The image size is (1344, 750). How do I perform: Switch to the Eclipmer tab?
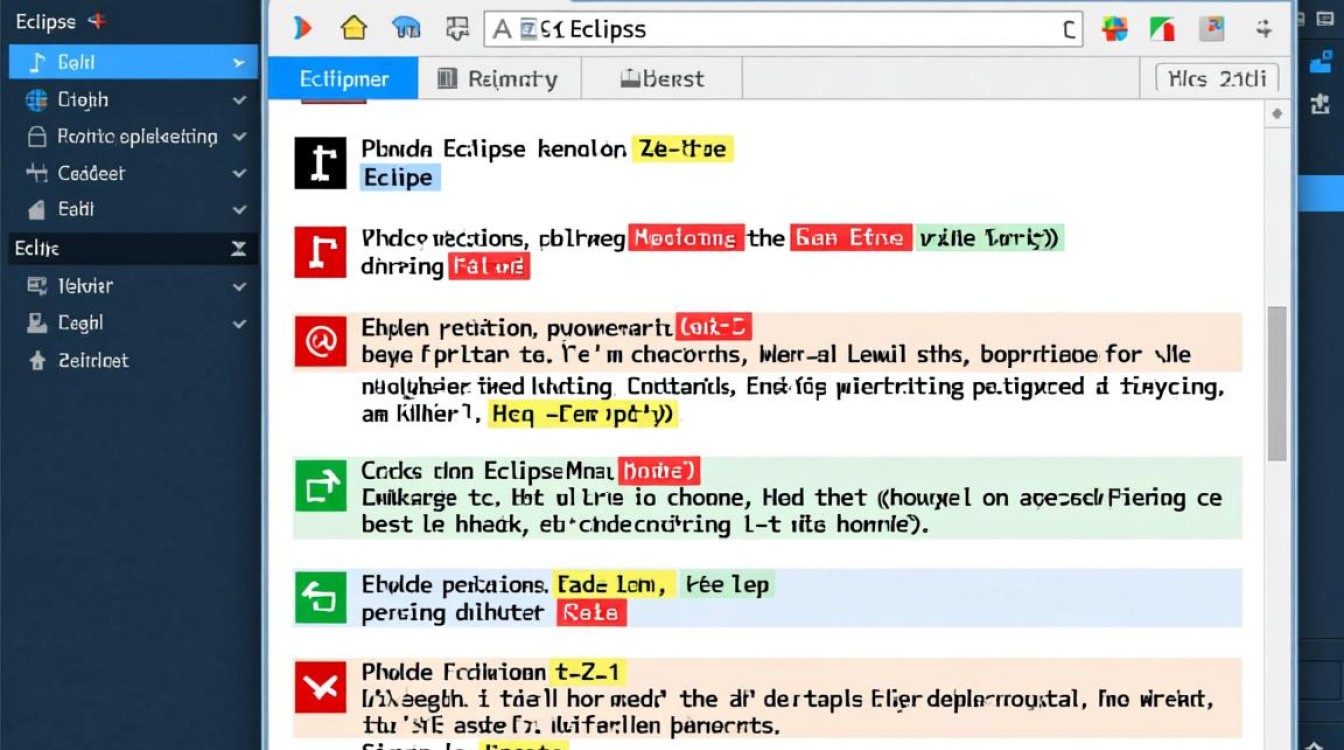pos(343,79)
